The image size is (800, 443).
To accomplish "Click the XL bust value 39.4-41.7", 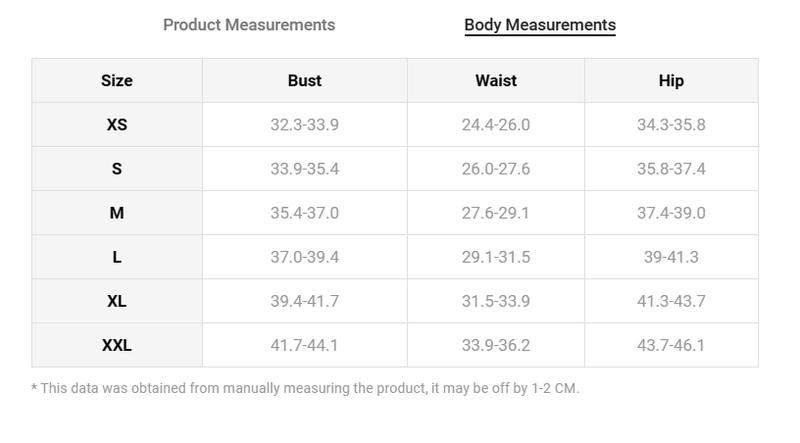I will click(305, 301).
